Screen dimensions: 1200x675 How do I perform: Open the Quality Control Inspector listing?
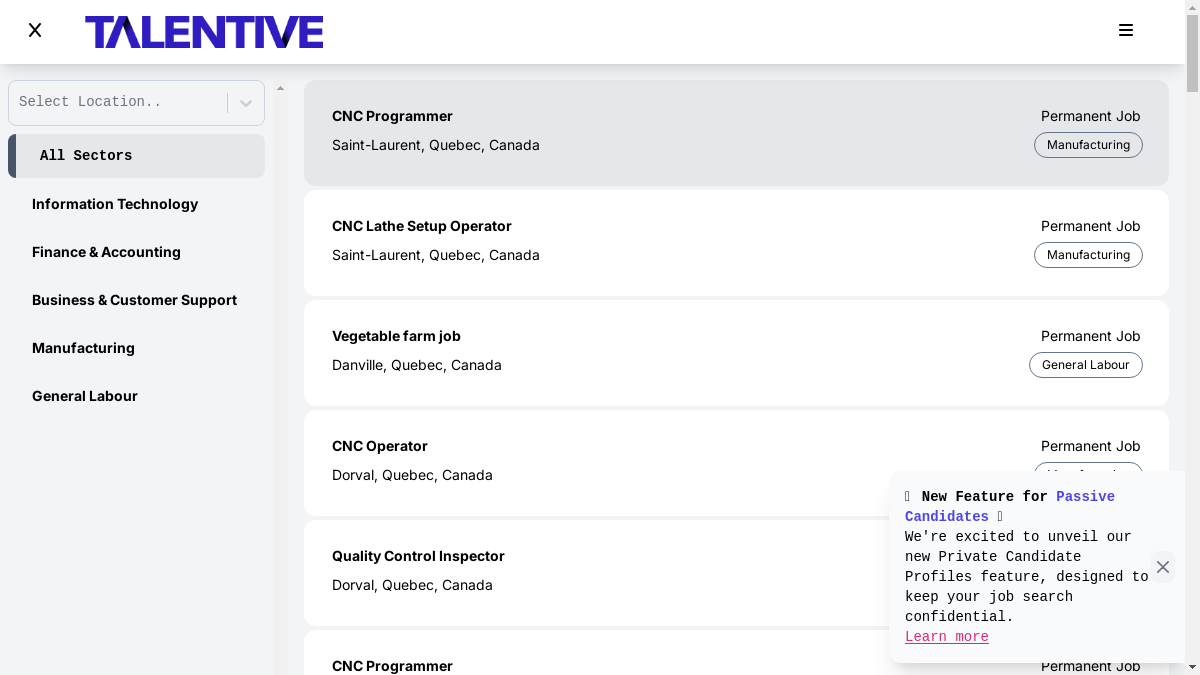pos(418,556)
